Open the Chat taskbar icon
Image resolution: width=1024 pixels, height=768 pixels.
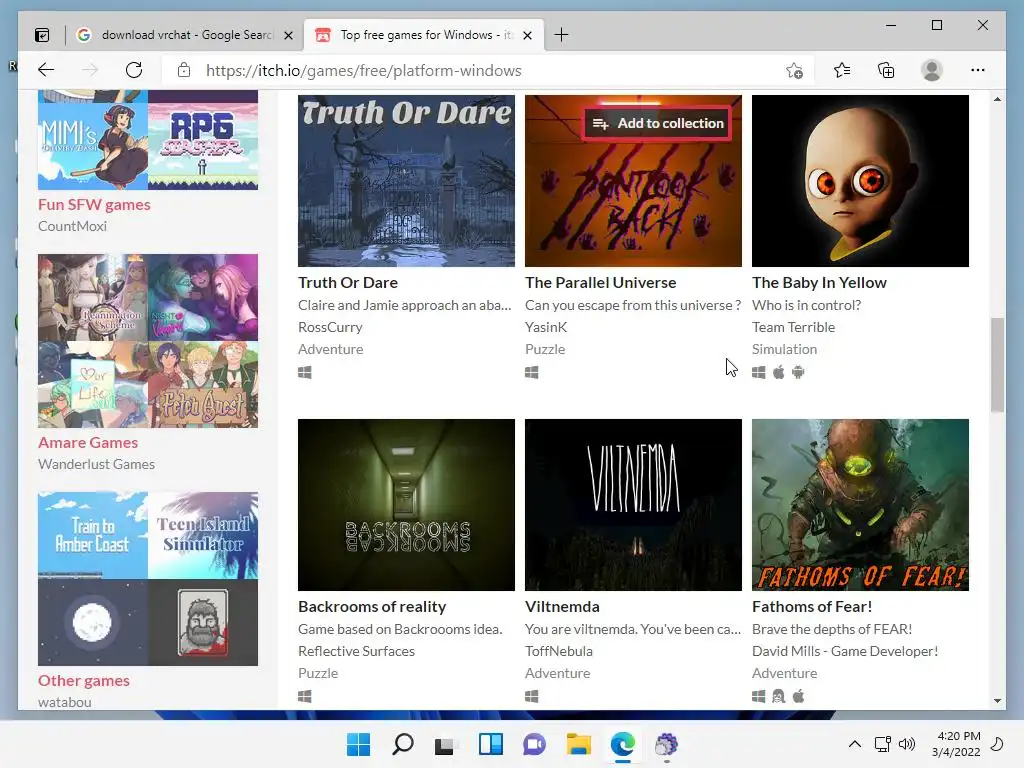point(534,744)
